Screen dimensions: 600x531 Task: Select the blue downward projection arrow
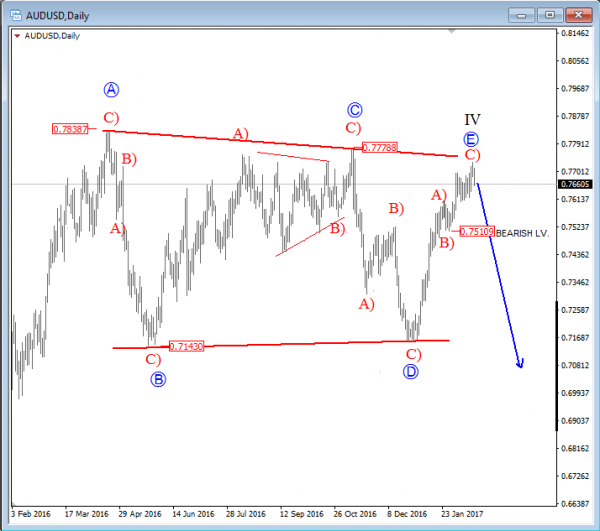pyautogui.click(x=499, y=274)
